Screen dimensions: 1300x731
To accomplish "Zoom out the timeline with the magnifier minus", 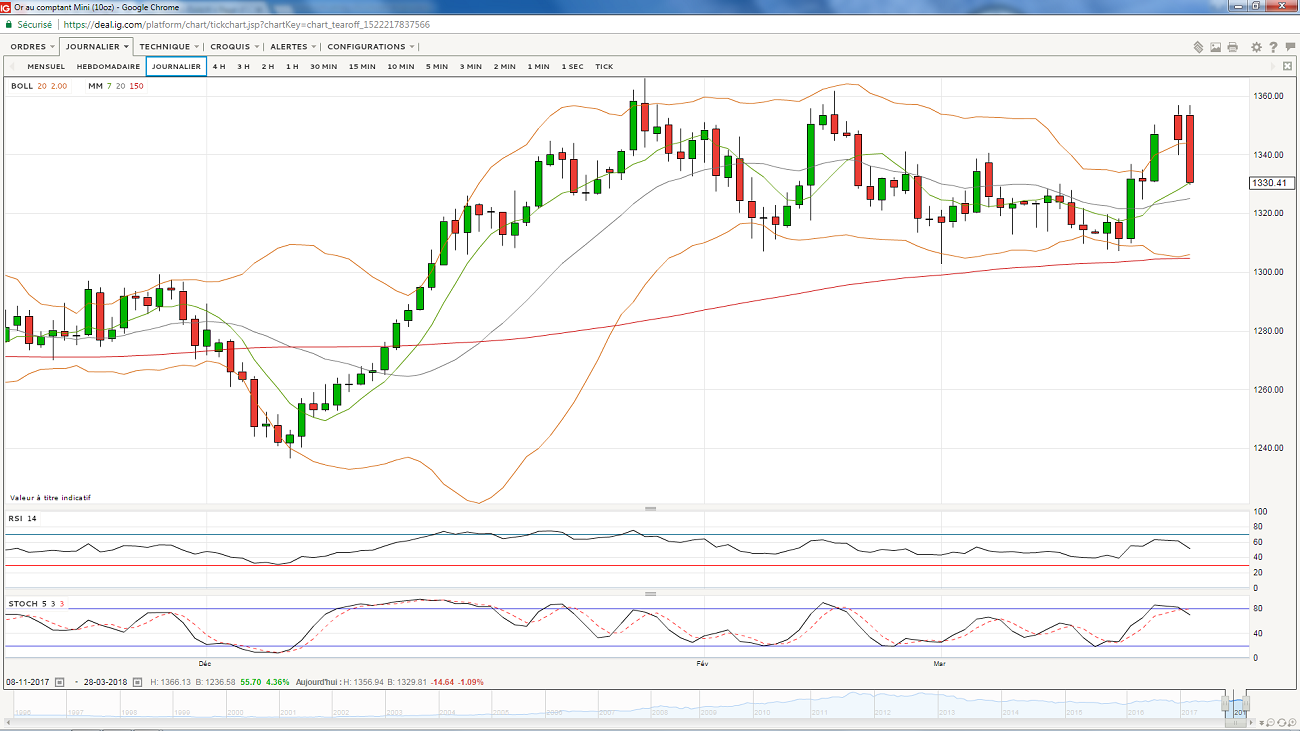I will tap(1270, 722).
